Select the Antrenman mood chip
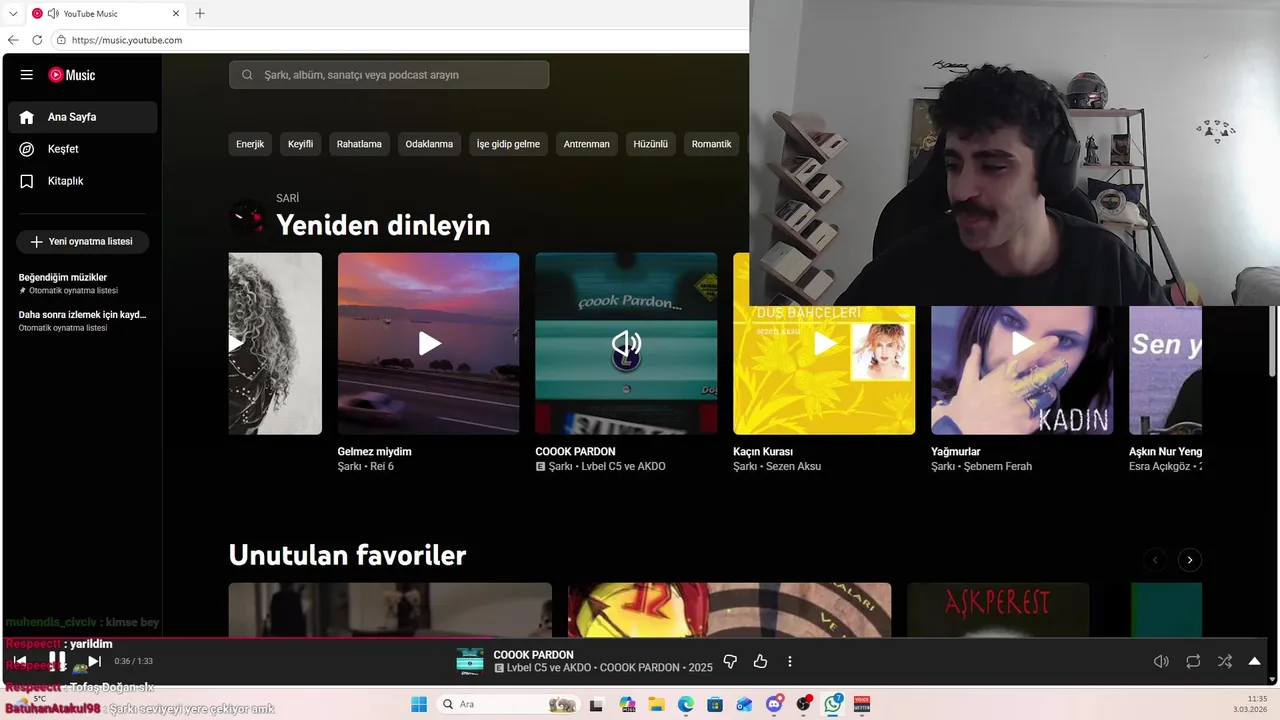1280x720 pixels. (586, 144)
